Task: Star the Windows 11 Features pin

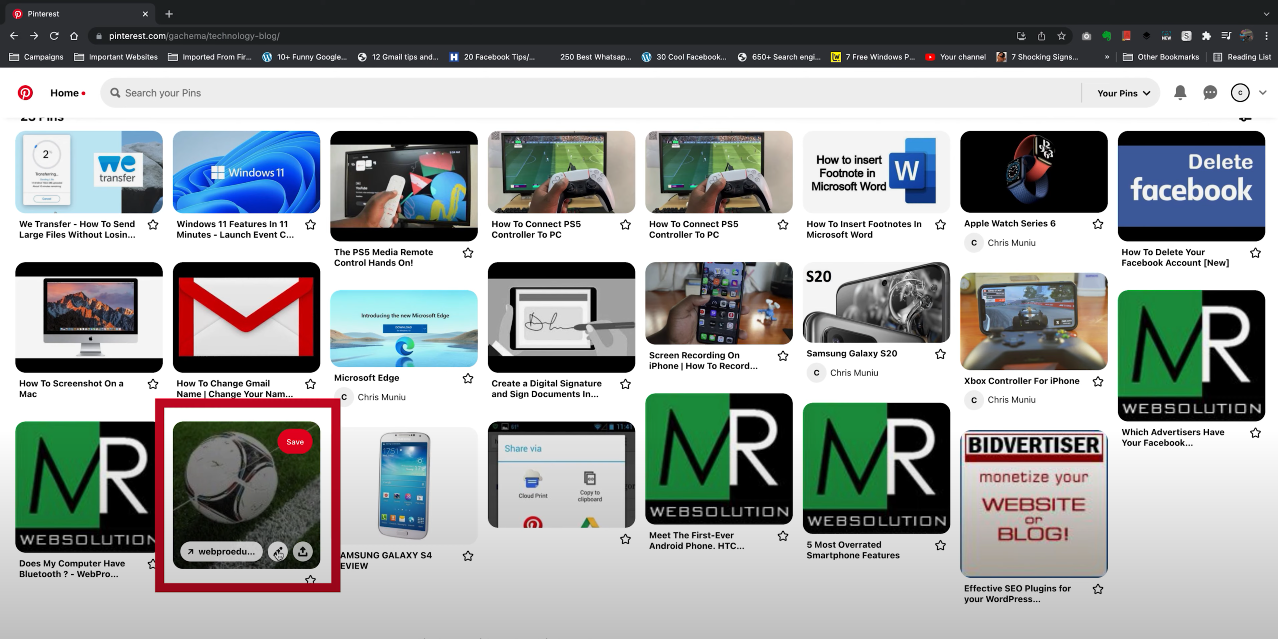Action: click(311, 225)
